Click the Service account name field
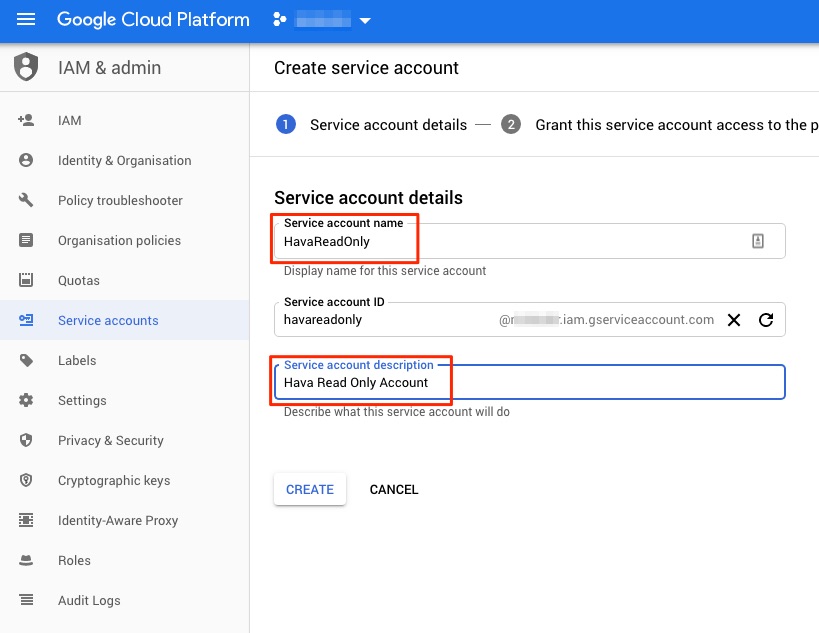Screen dimensions: 819x633 pos(530,241)
